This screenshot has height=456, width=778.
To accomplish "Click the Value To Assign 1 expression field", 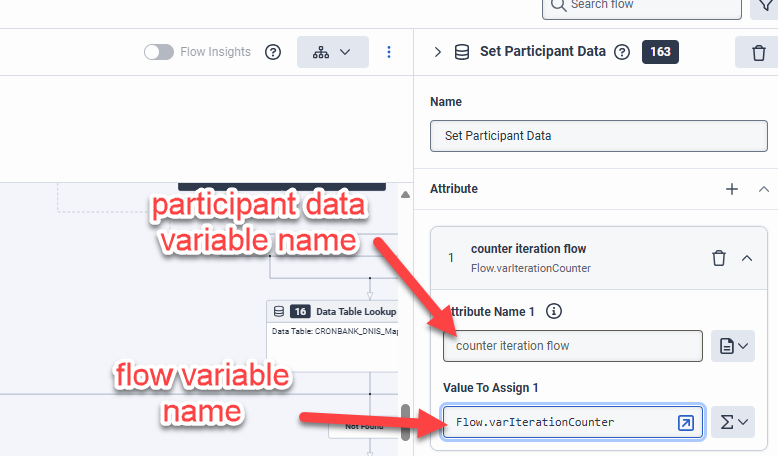I will [558, 422].
